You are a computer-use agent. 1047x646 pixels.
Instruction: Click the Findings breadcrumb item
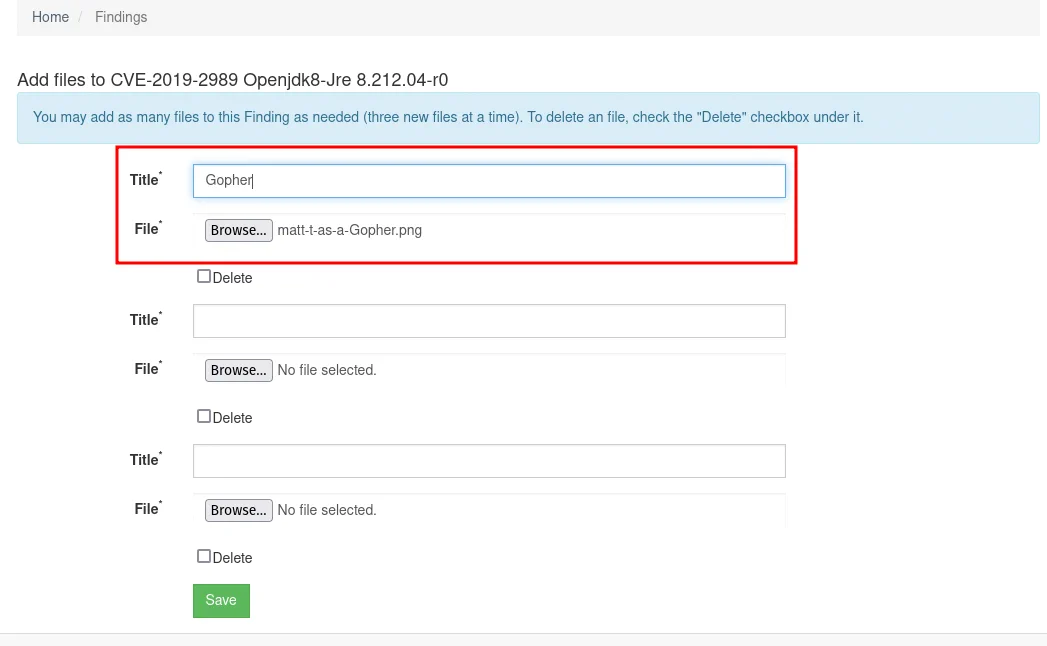(x=121, y=17)
